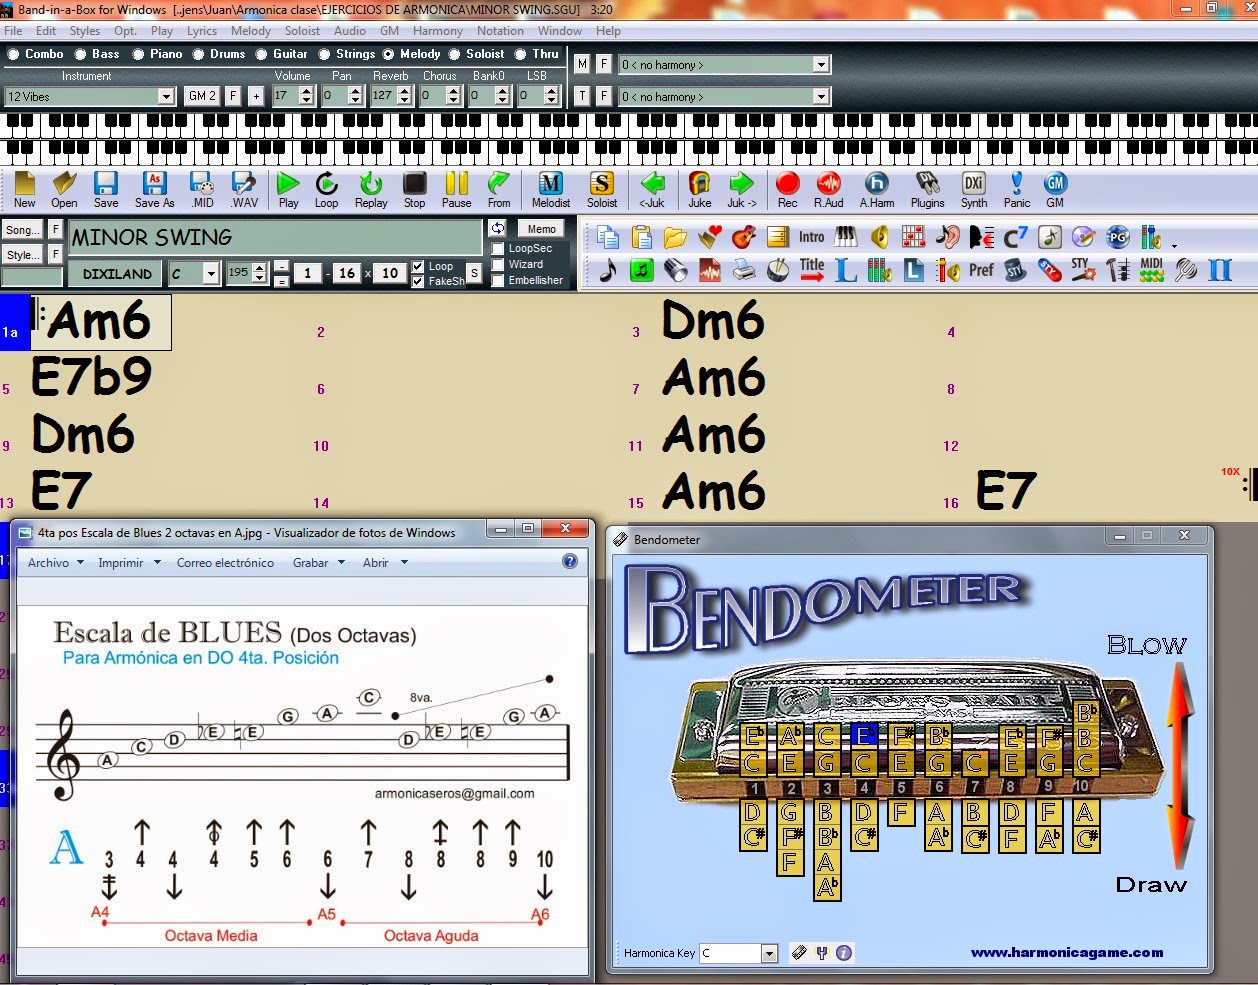
Task: Open the Styles menu
Action: (85, 31)
